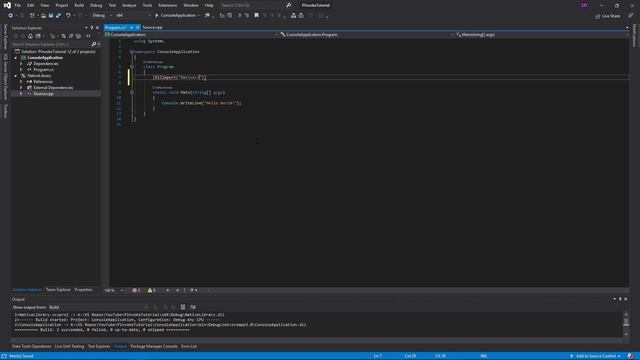This screenshot has width=640, height=360.
Task: Click the Live Share button
Action: [608, 16]
